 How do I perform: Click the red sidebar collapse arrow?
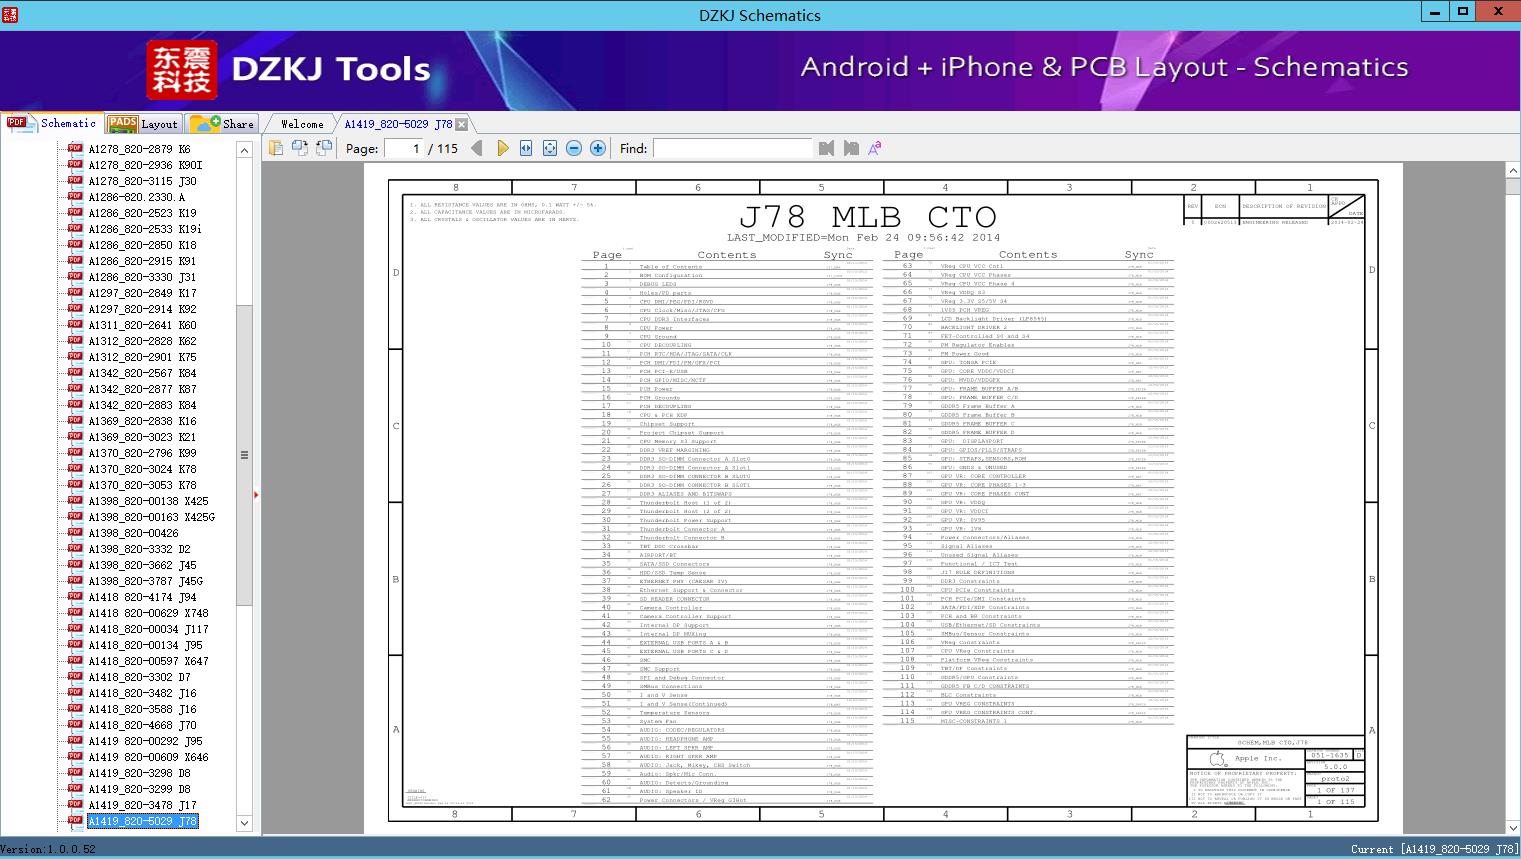[256, 494]
